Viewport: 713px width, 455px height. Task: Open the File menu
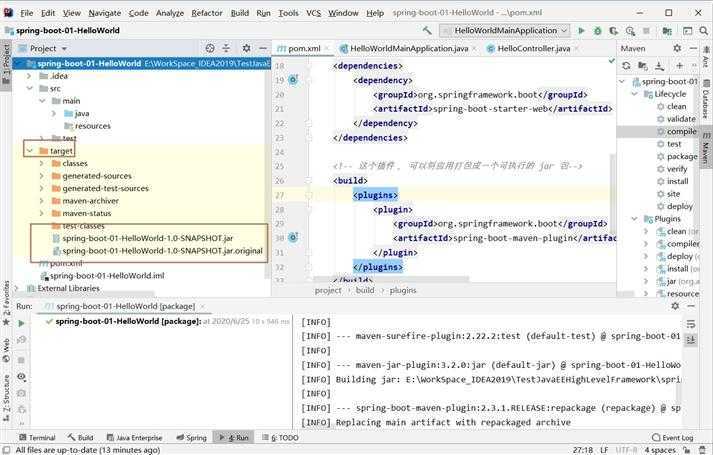[x=26, y=13]
